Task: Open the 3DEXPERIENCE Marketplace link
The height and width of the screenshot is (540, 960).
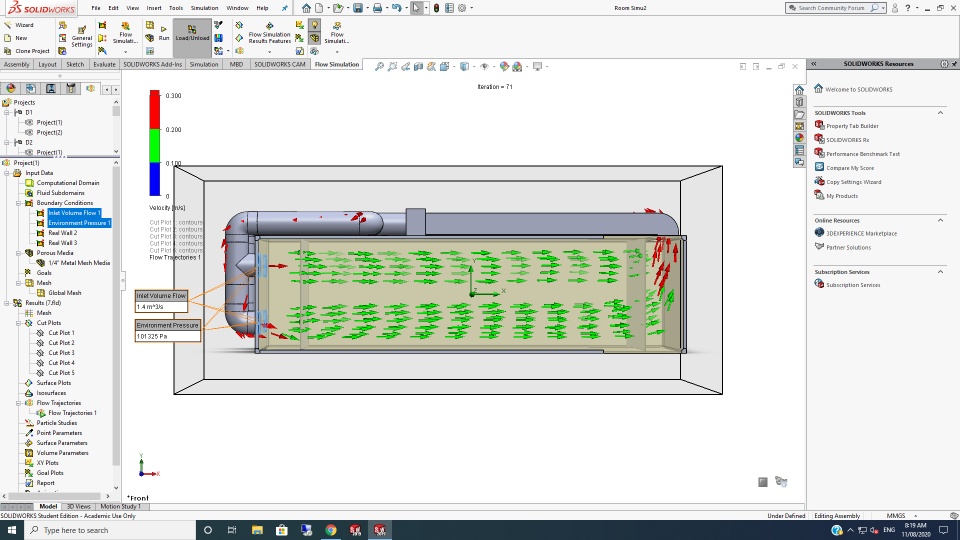Action: click(x=861, y=233)
